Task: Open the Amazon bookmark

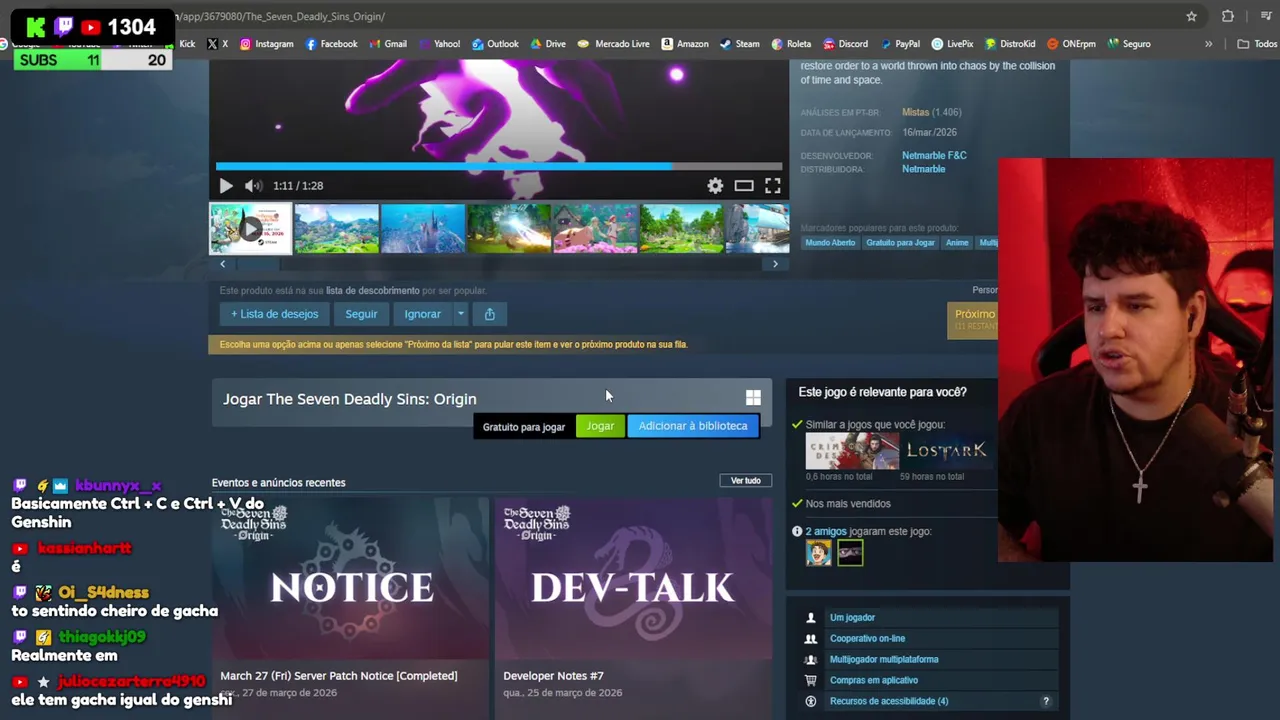Action: pos(684,44)
